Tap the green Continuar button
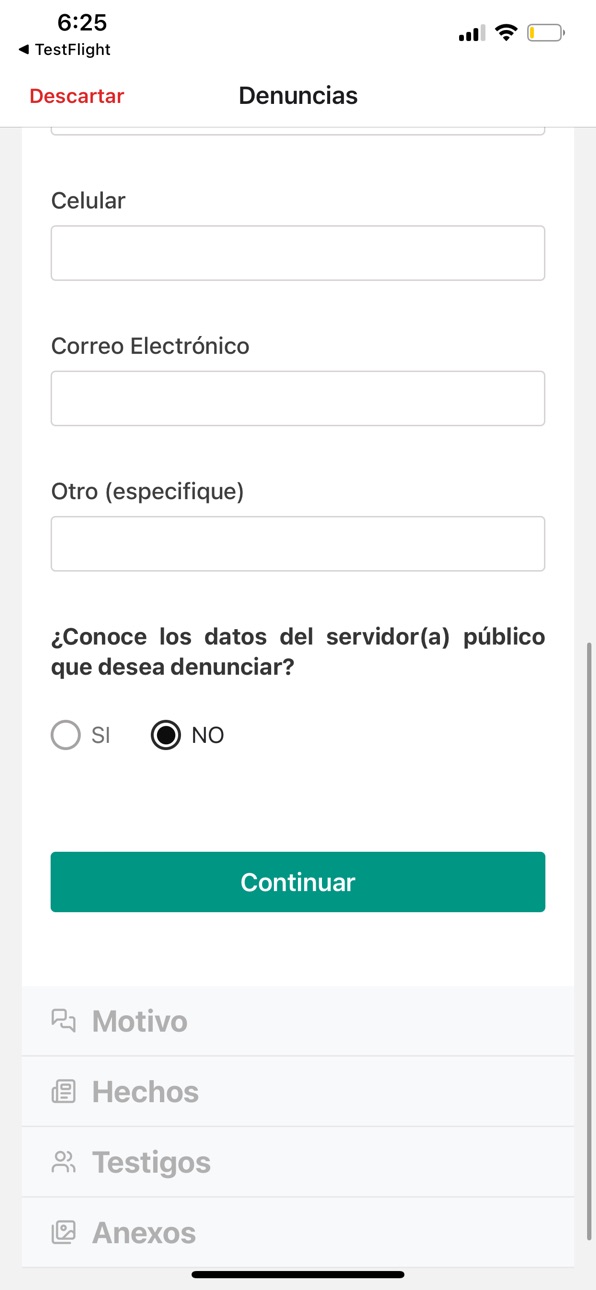This screenshot has width=596, height=1290. pos(298,882)
